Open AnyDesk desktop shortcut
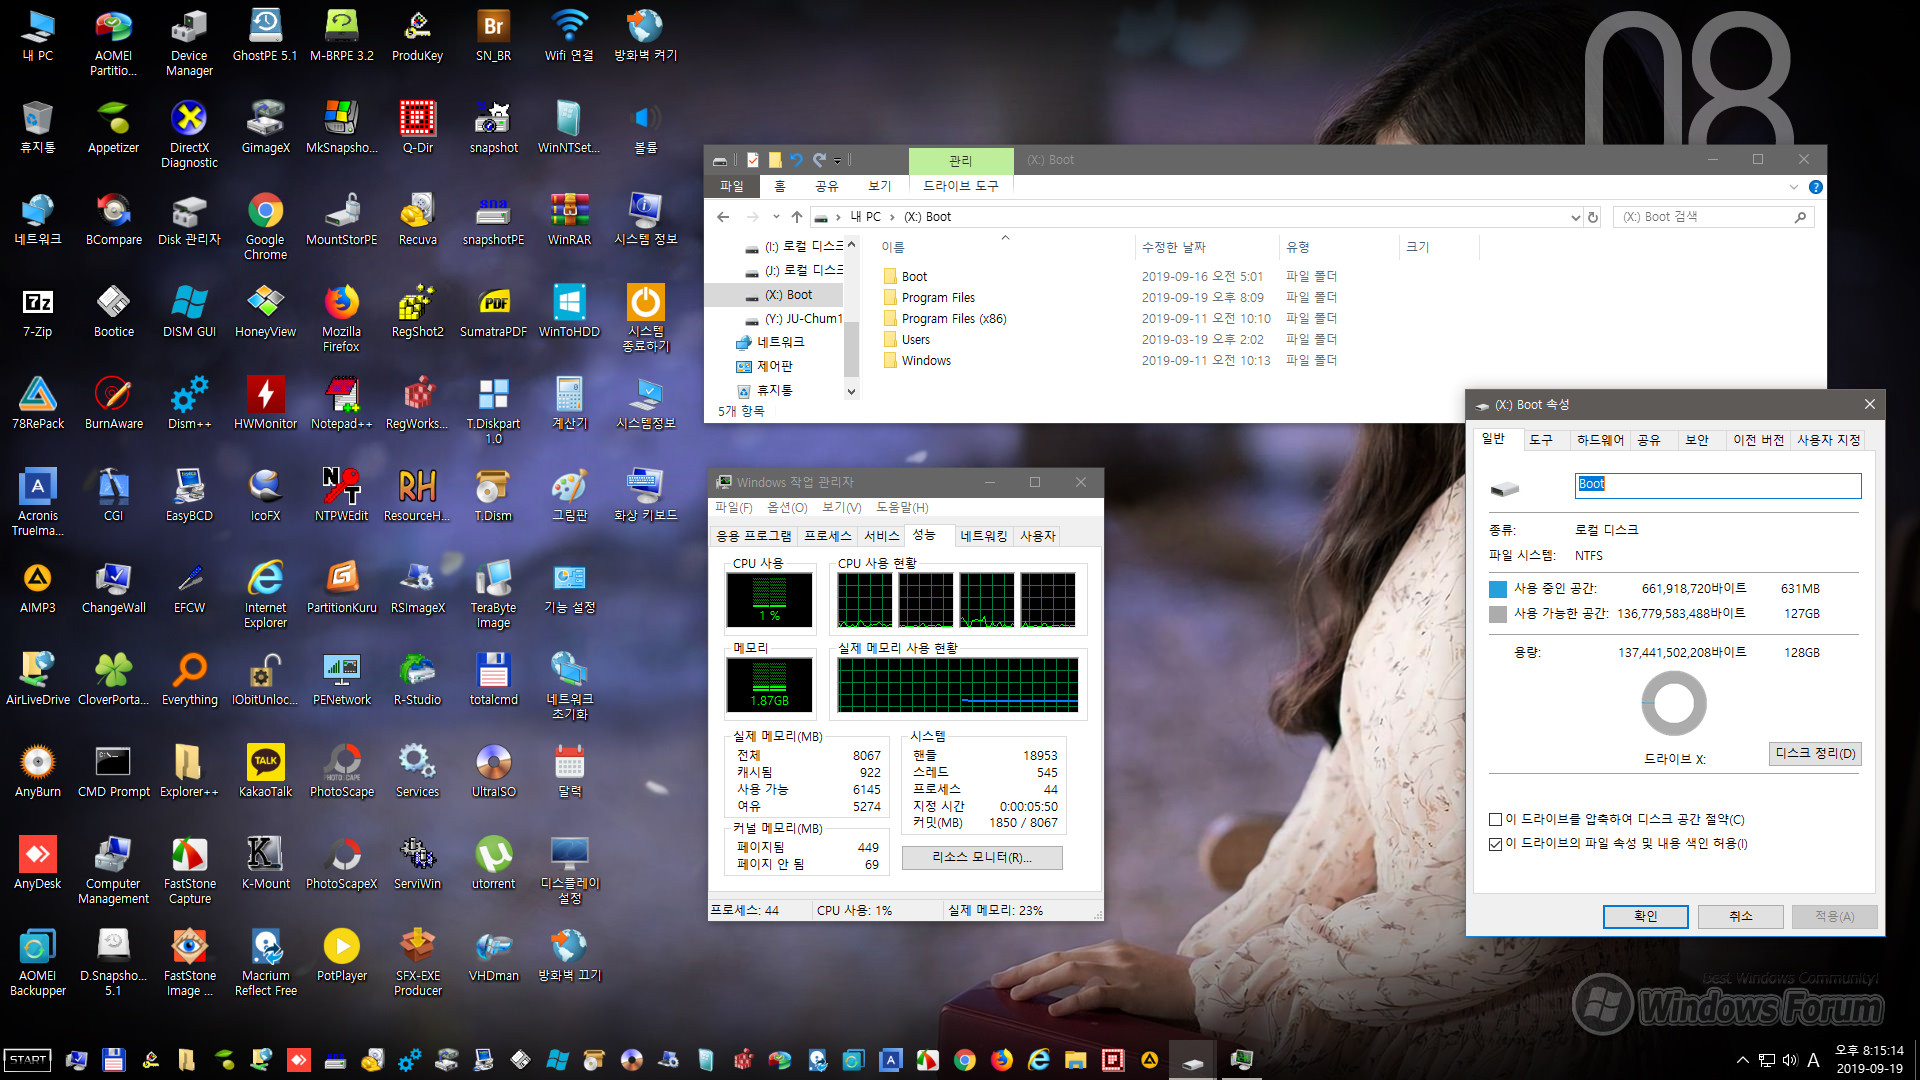This screenshot has height=1080, width=1920. point(38,864)
